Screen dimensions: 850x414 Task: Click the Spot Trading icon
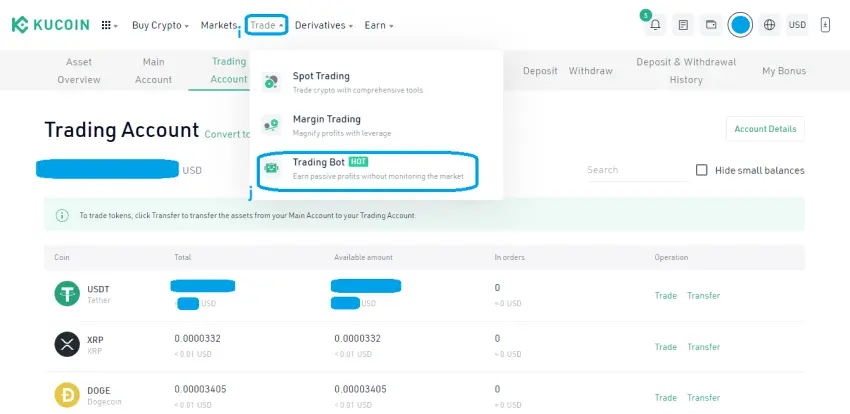(271, 82)
